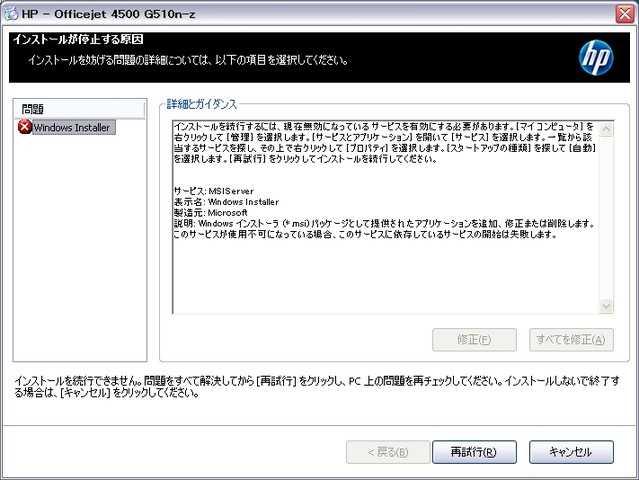Click the installer icon in title bar
The height and width of the screenshot is (480, 639).
tap(11, 14)
